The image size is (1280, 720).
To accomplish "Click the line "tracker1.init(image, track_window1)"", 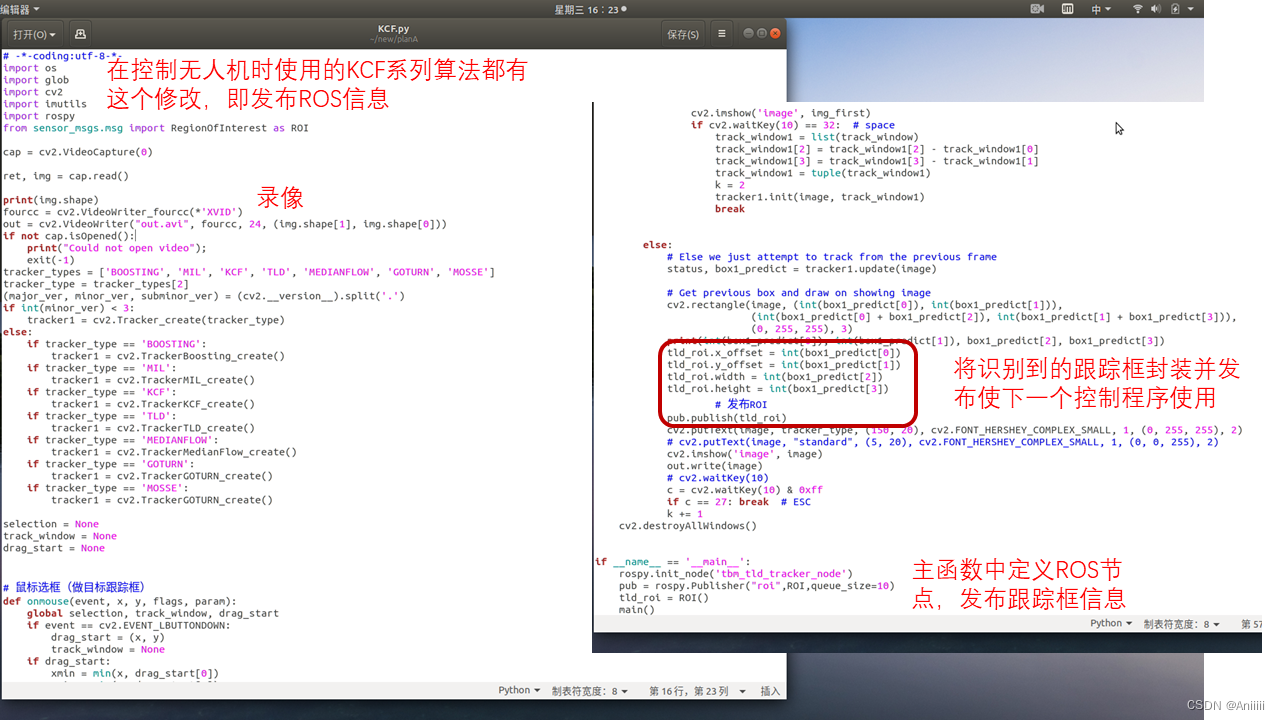I will click(x=820, y=197).
